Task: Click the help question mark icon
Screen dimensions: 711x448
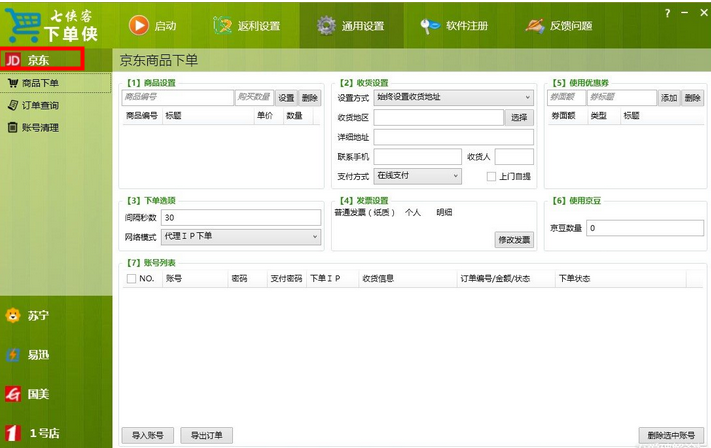Action: pyautogui.click(x=667, y=14)
